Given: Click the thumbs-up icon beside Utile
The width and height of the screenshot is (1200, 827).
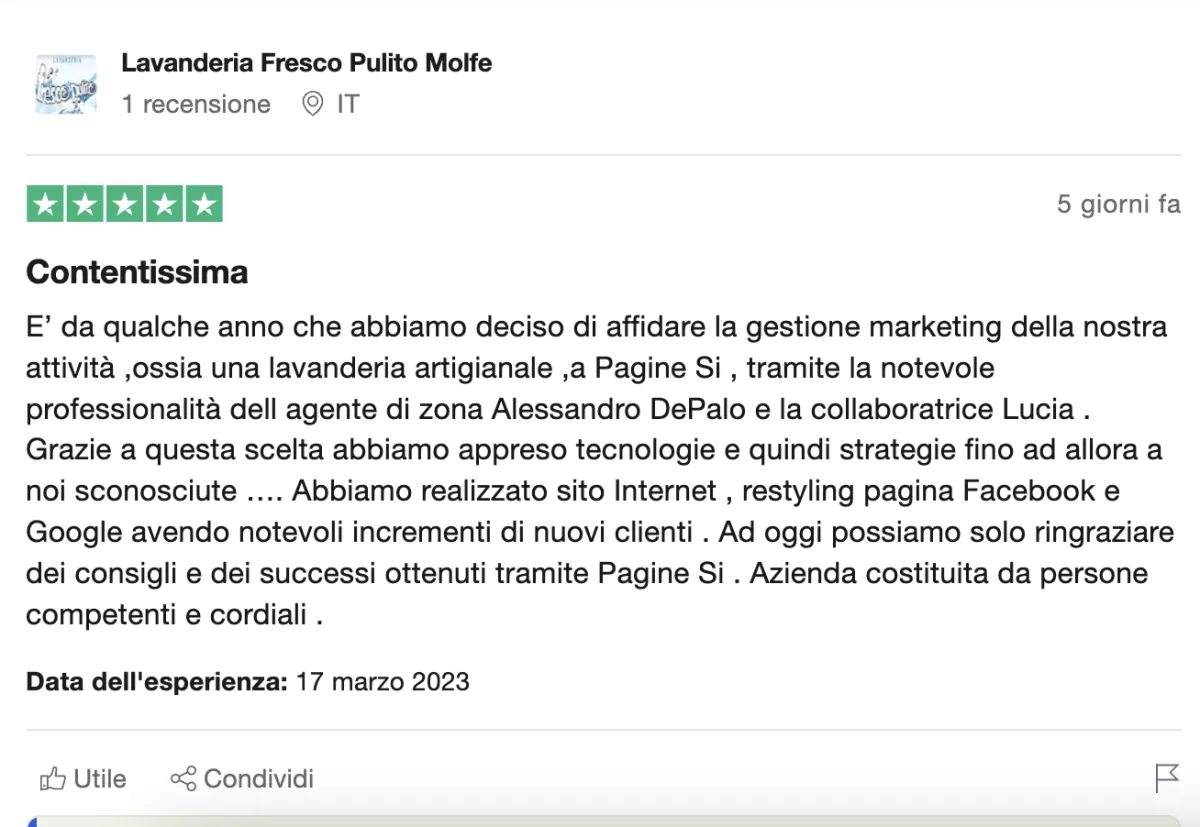Looking at the screenshot, I should point(52,778).
